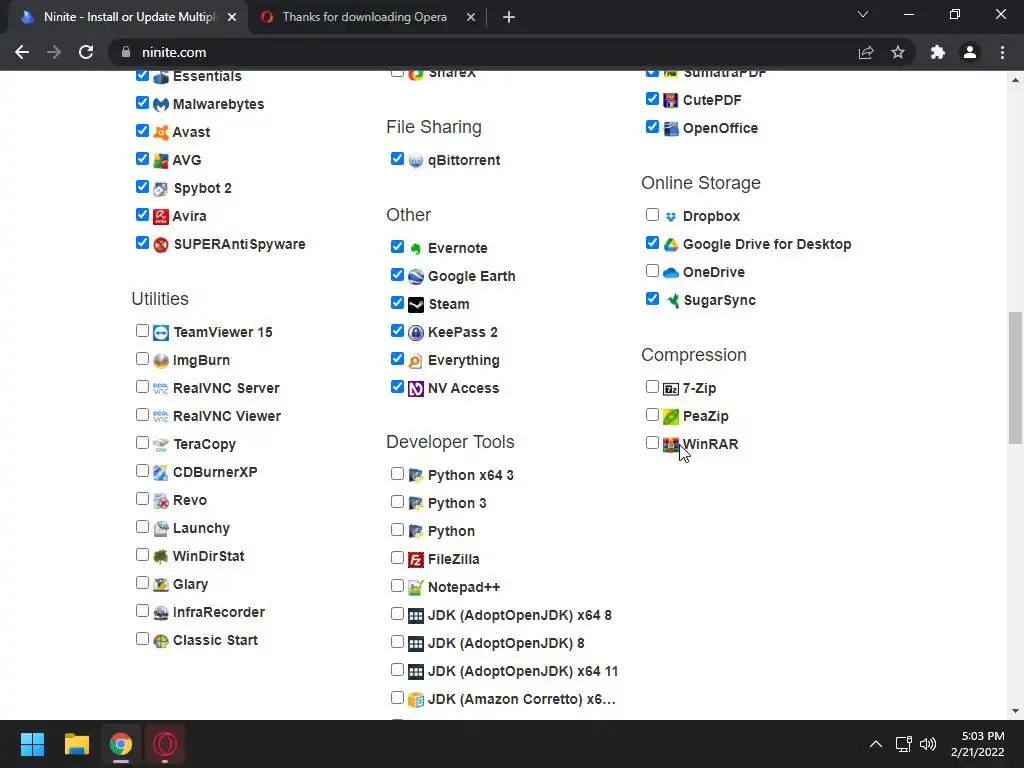Click the RealVNC Server label
Image resolution: width=1024 pixels, height=768 pixels.
pyautogui.click(x=226, y=388)
